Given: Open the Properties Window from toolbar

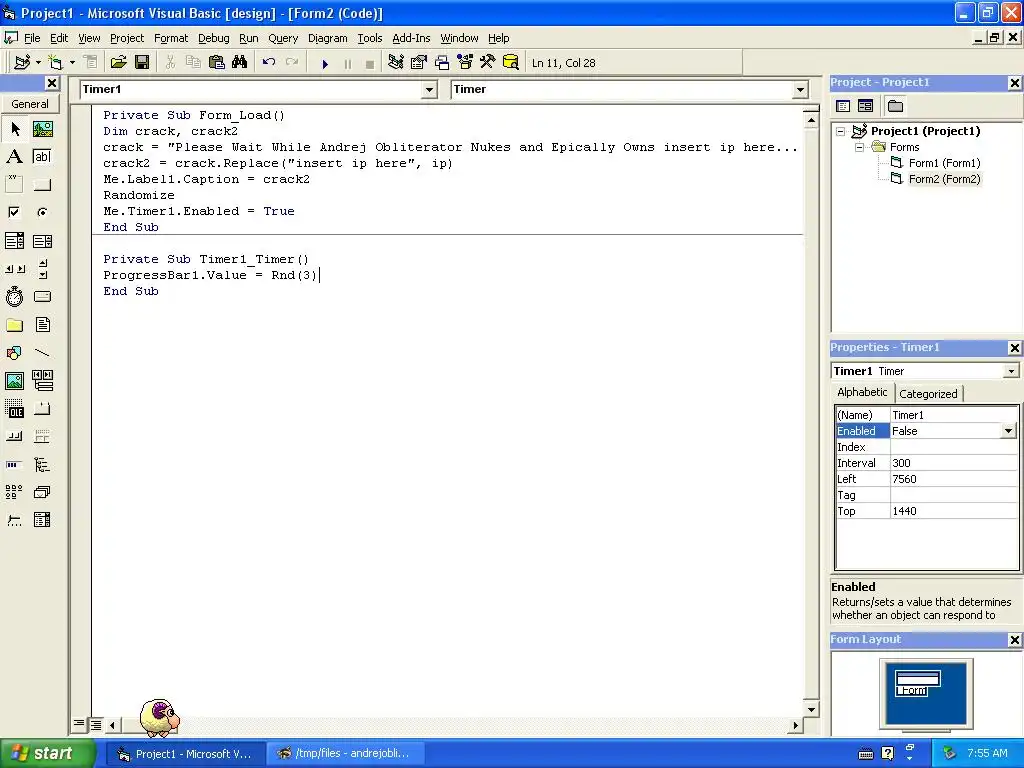Looking at the screenshot, I should coord(419,63).
